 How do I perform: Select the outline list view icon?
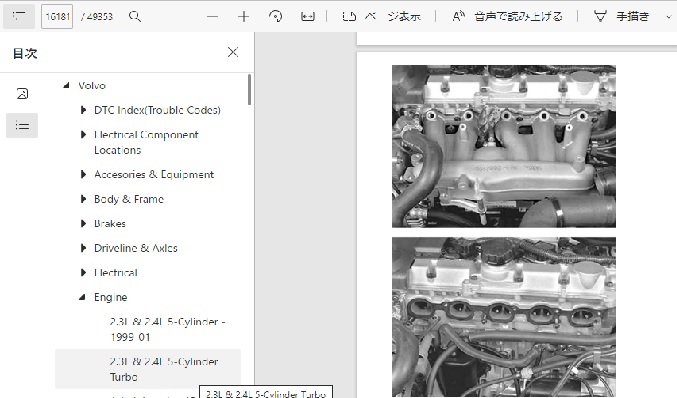pyautogui.click(x=22, y=126)
